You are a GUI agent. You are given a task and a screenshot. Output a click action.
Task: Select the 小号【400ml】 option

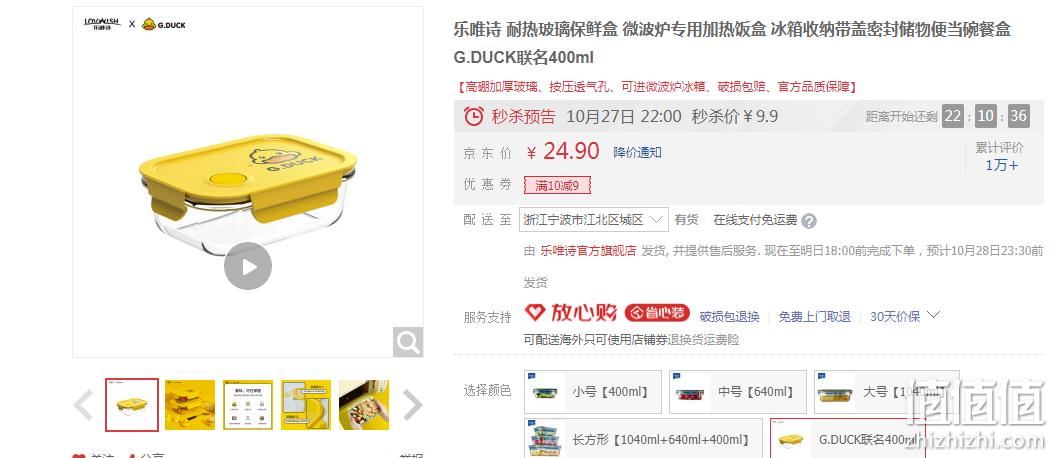click(x=593, y=391)
